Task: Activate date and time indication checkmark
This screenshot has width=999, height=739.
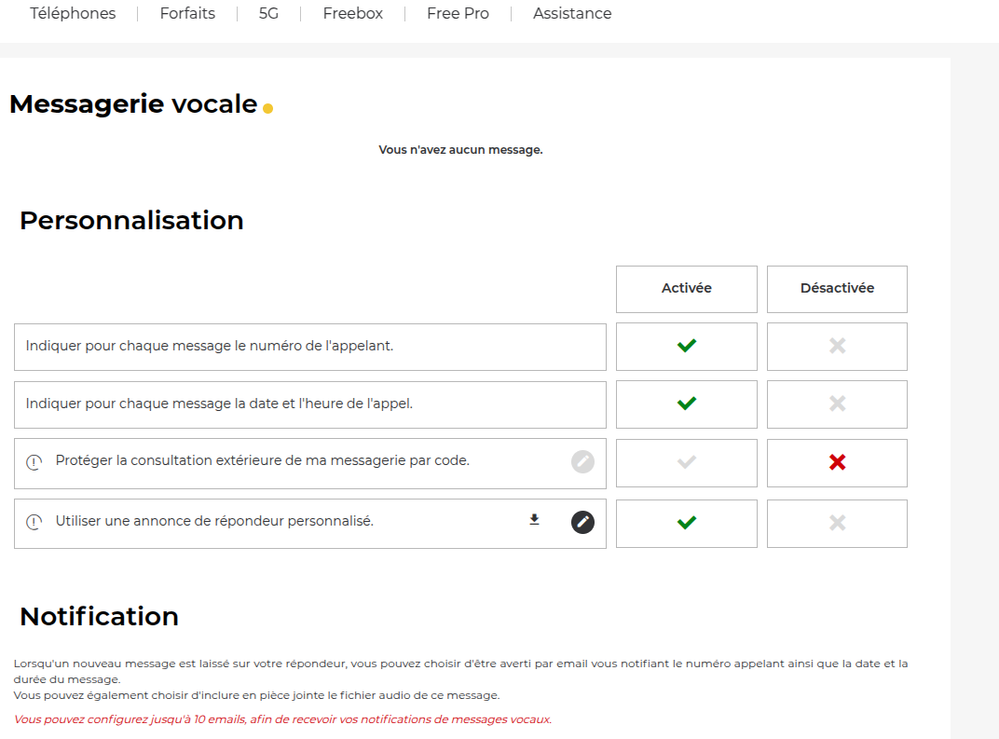Action: click(x=686, y=404)
